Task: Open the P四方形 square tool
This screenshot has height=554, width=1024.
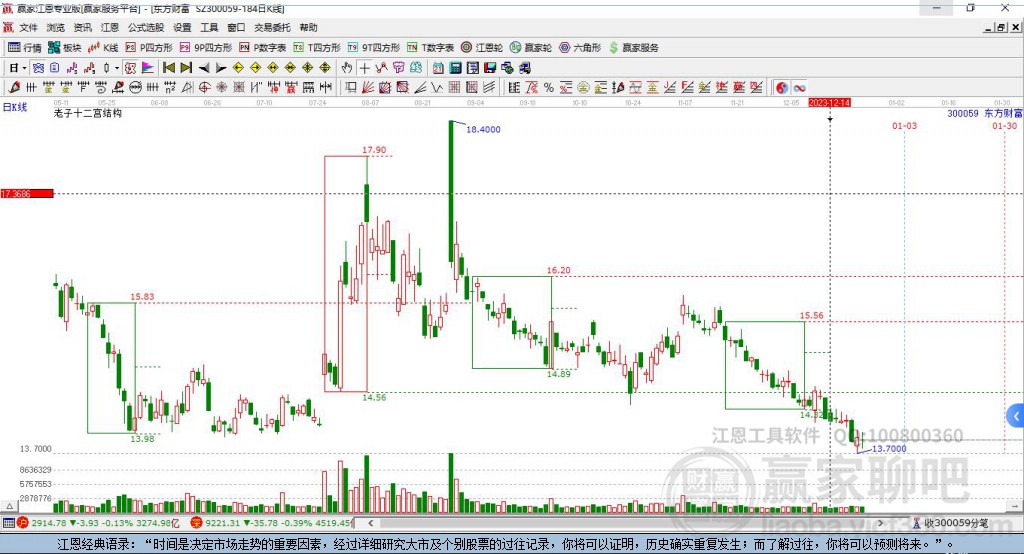Action: click(149, 48)
